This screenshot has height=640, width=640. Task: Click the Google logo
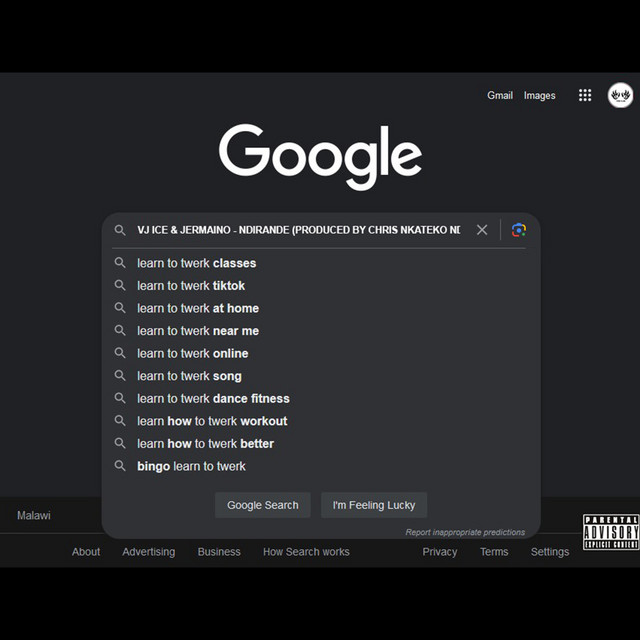click(x=320, y=155)
